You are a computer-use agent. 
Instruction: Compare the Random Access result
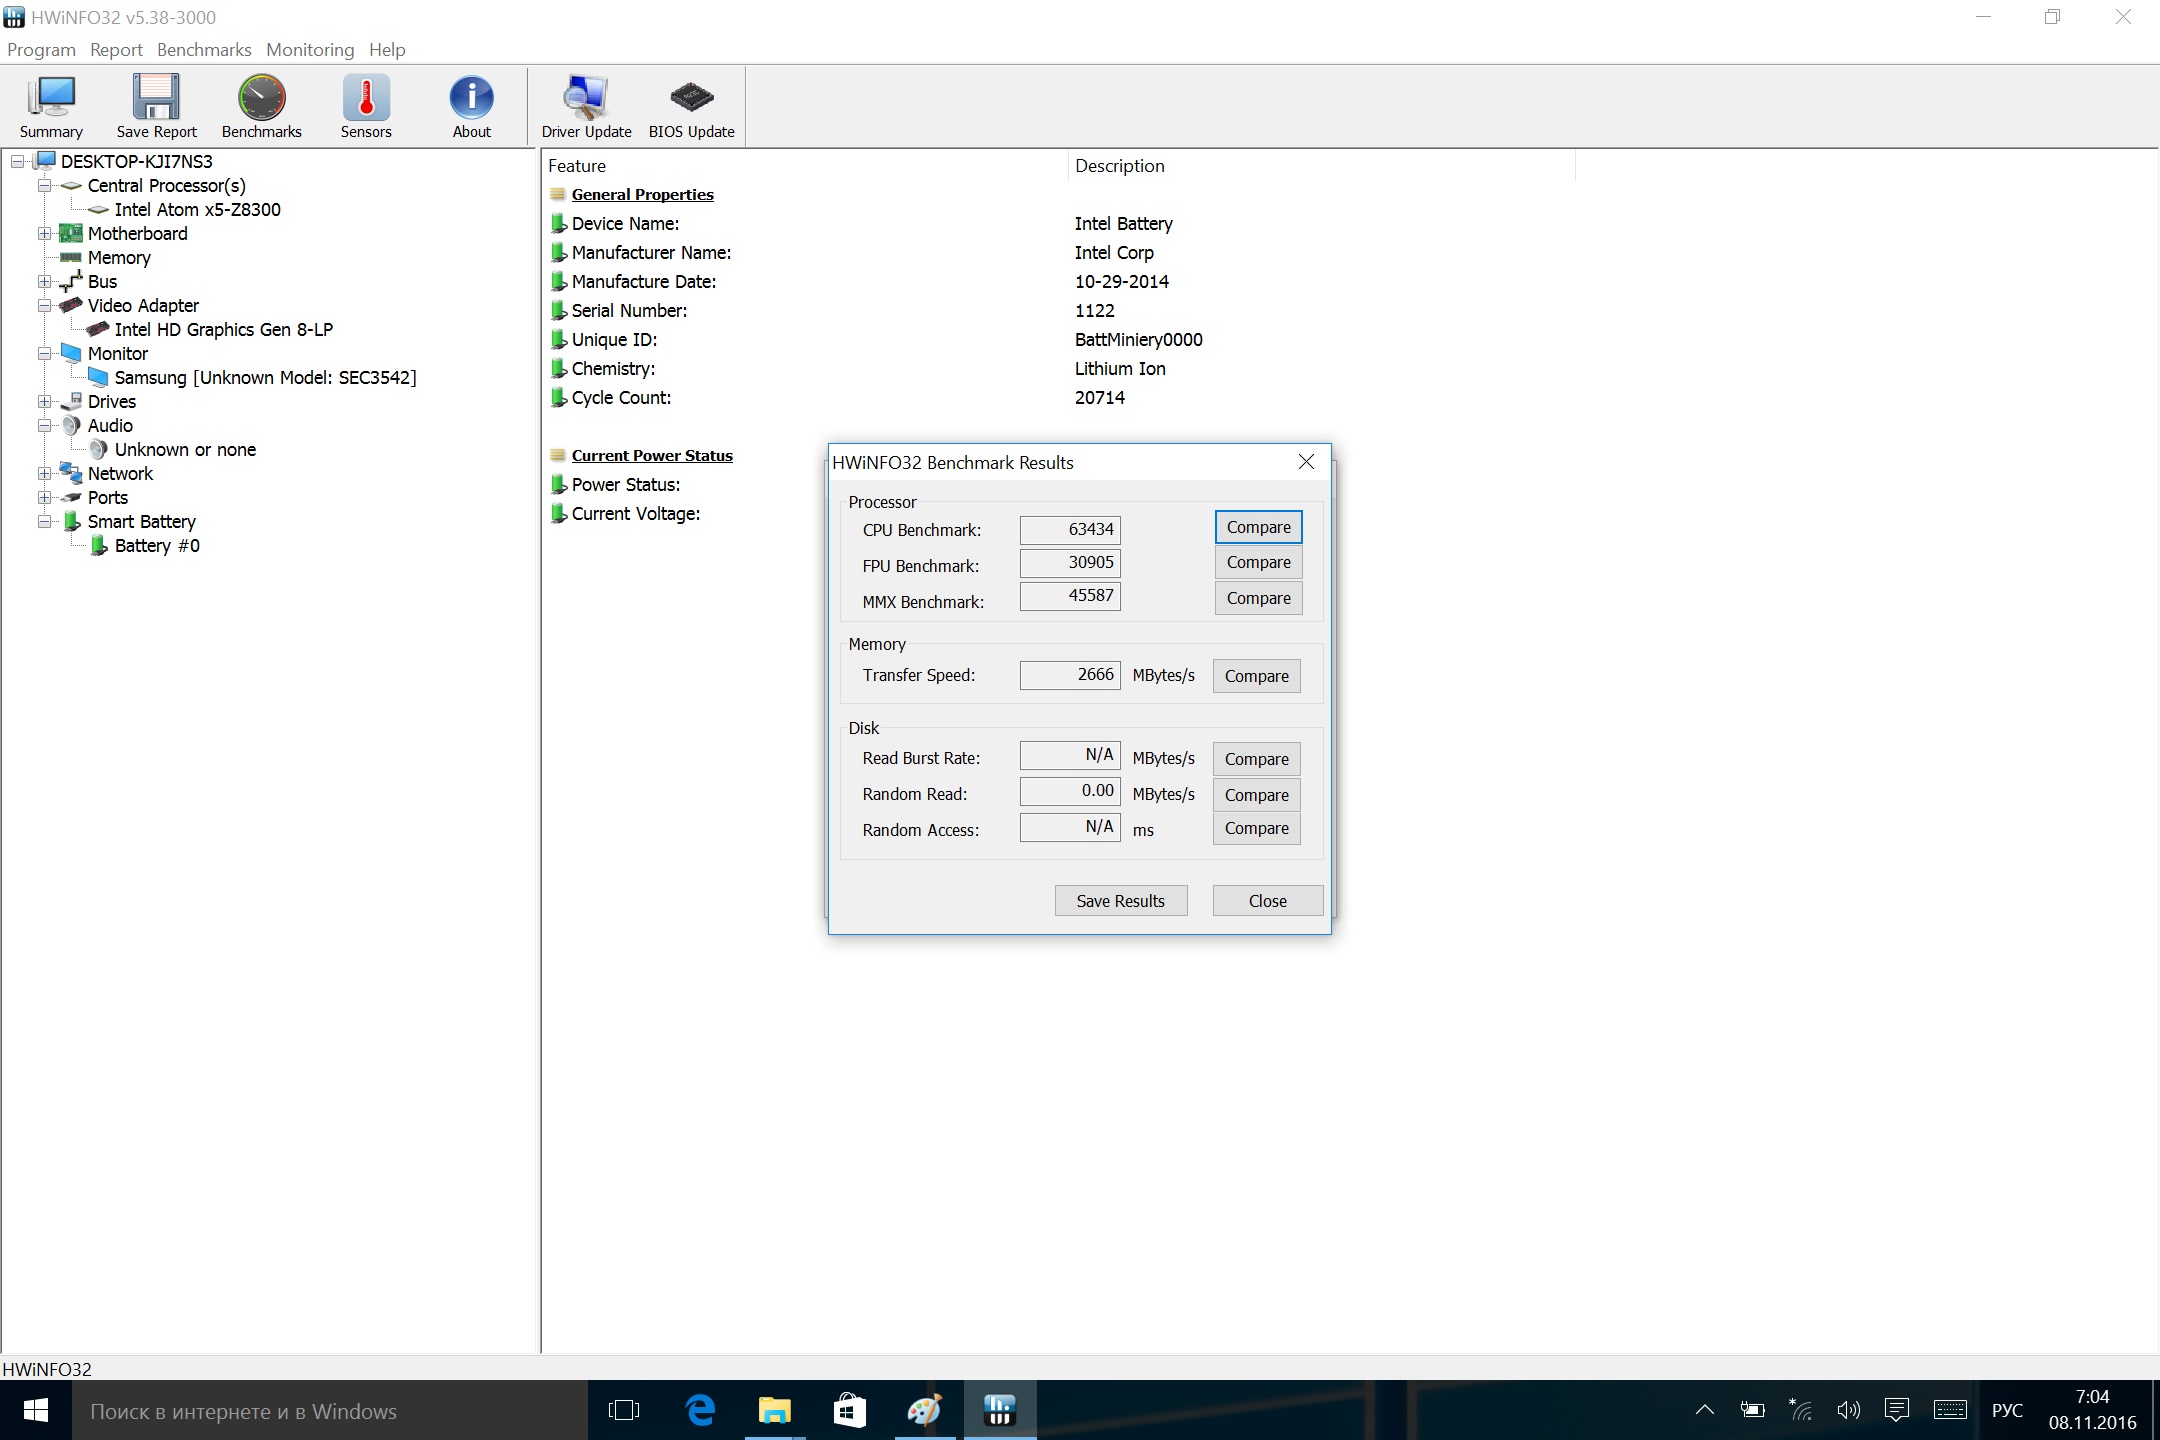pos(1256,828)
